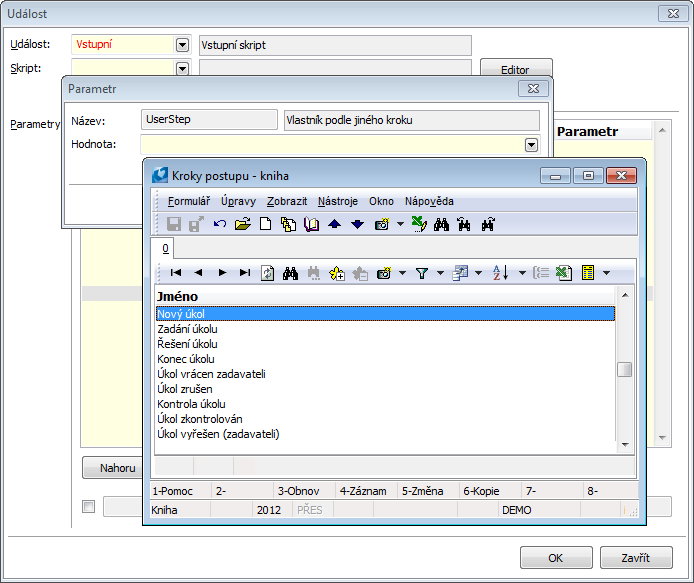Expand dropdown next to list toolbar camera
This screenshot has width=694, height=583.
click(x=402, y=273)
